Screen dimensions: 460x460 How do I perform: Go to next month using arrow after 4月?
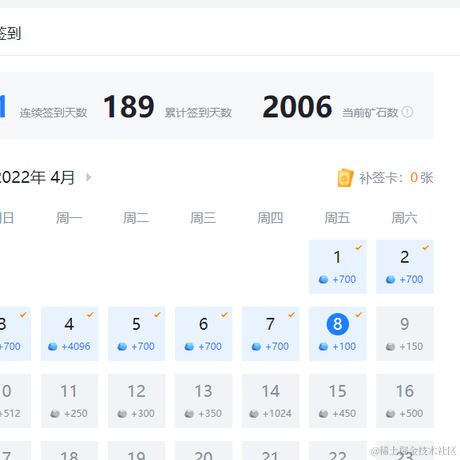tap(89, 177)
